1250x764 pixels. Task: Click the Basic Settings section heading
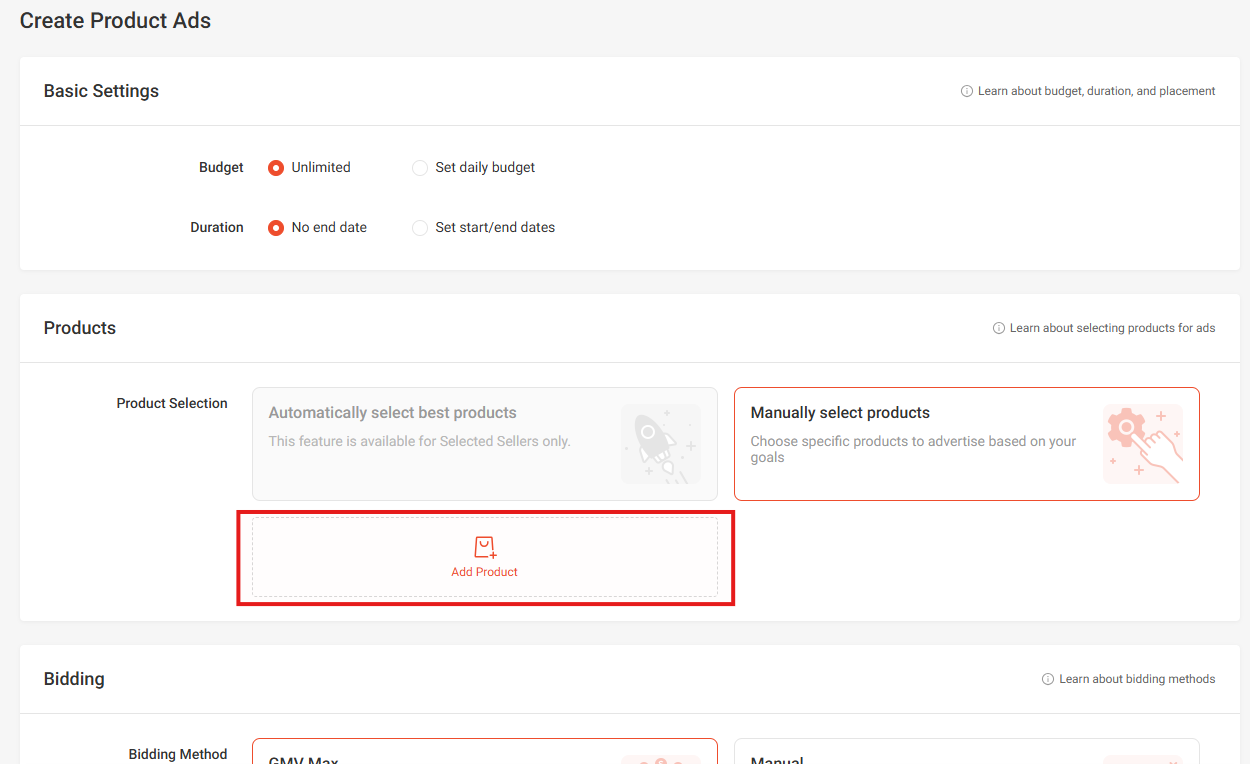pyautogui.click(x=101, y=91)
